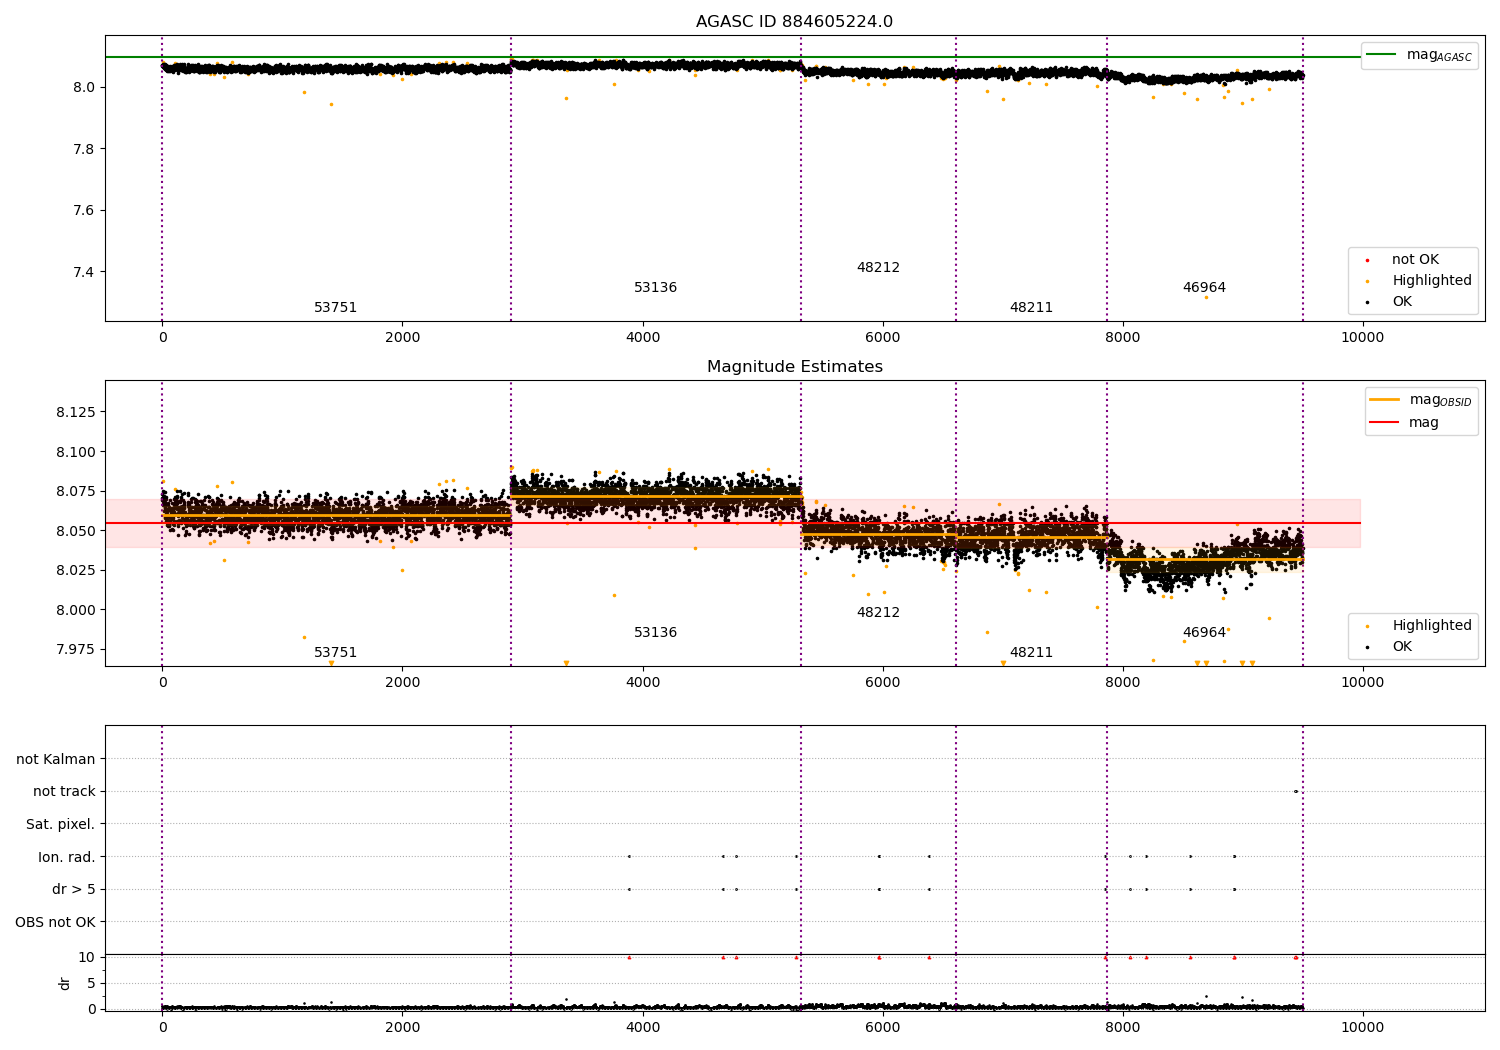Click obsid label 53136 in the top plot
Image resolution: width=1500 pixels, height=1050 pixels.
[655, 288]
